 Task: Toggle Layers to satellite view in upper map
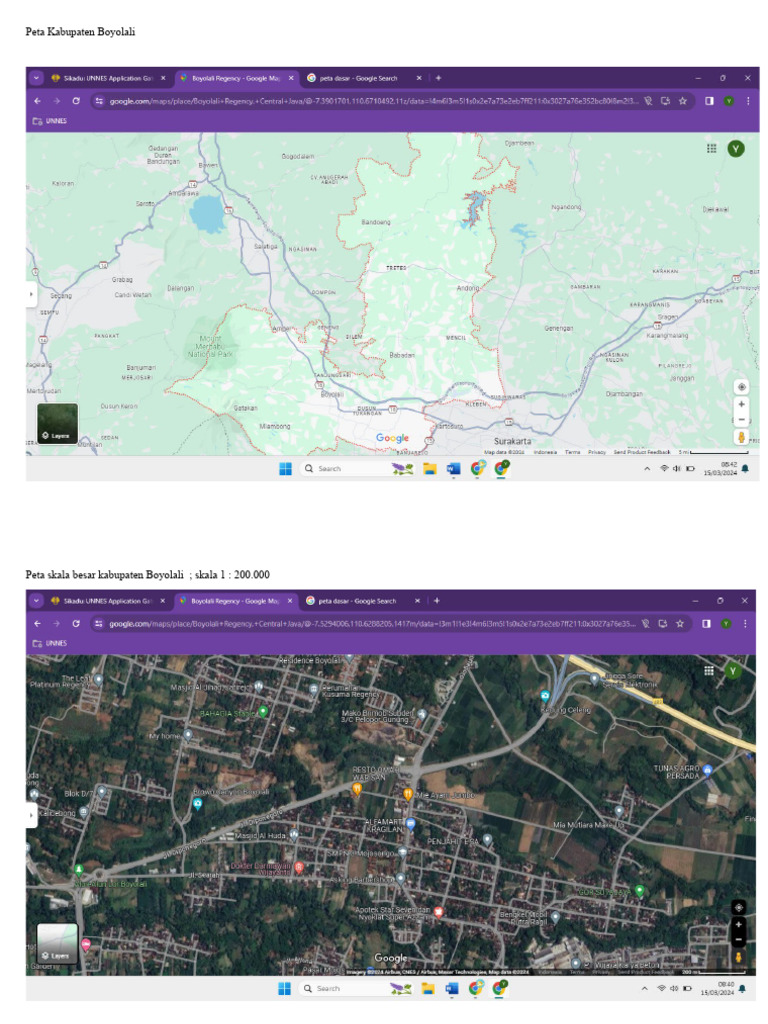(57, 424)
